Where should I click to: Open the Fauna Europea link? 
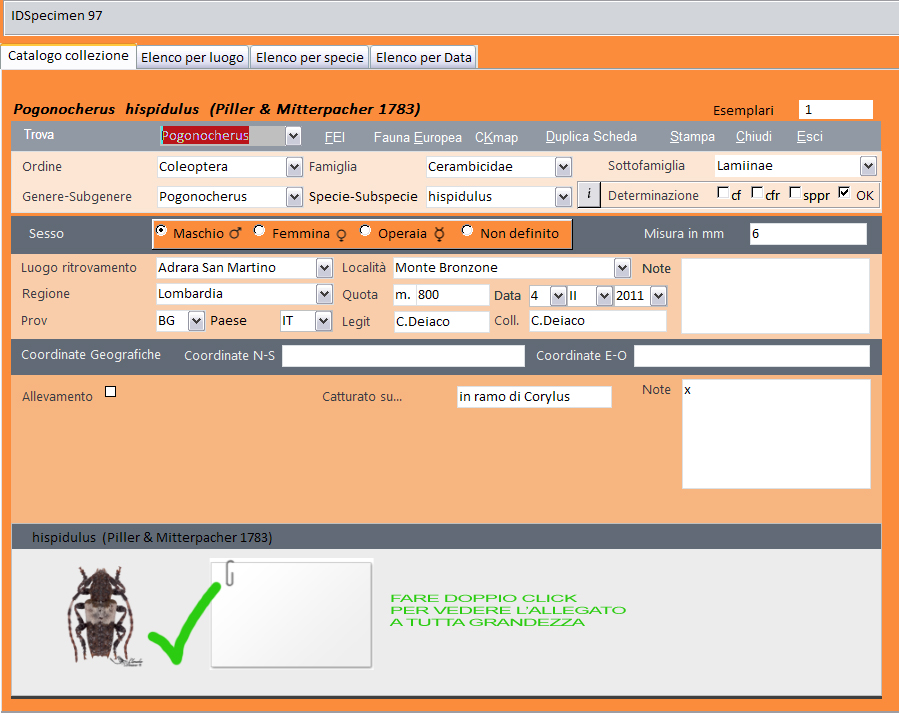(417, 137)
